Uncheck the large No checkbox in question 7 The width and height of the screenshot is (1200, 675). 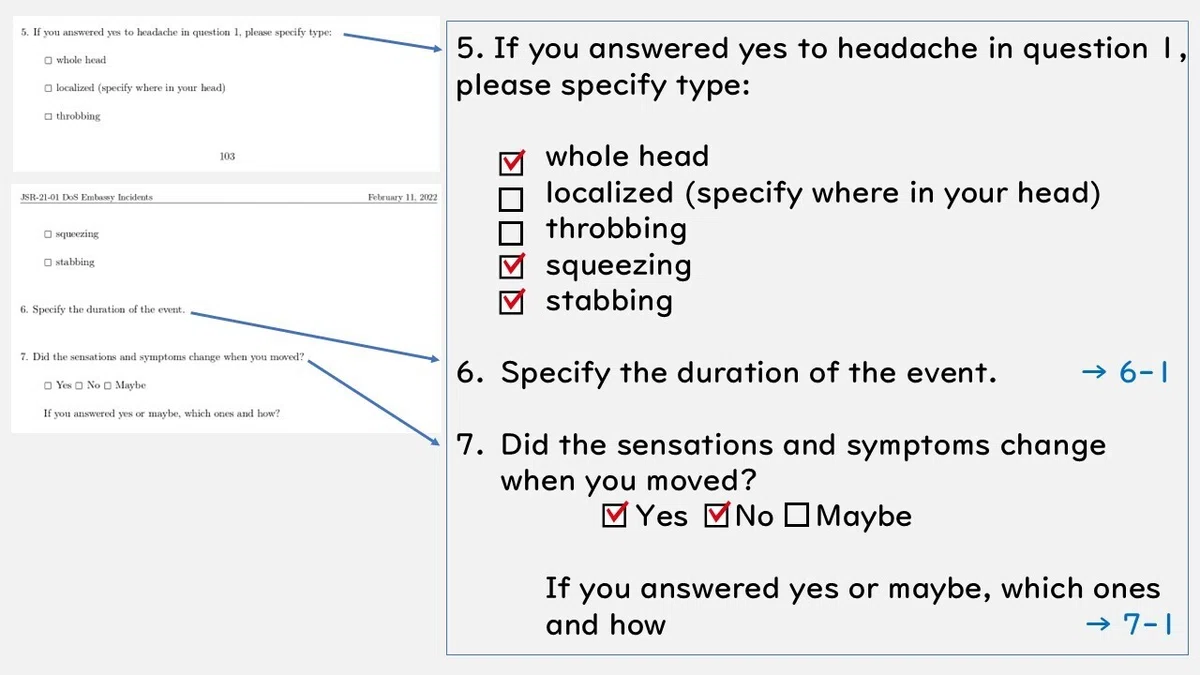click(x=718, y=516)
